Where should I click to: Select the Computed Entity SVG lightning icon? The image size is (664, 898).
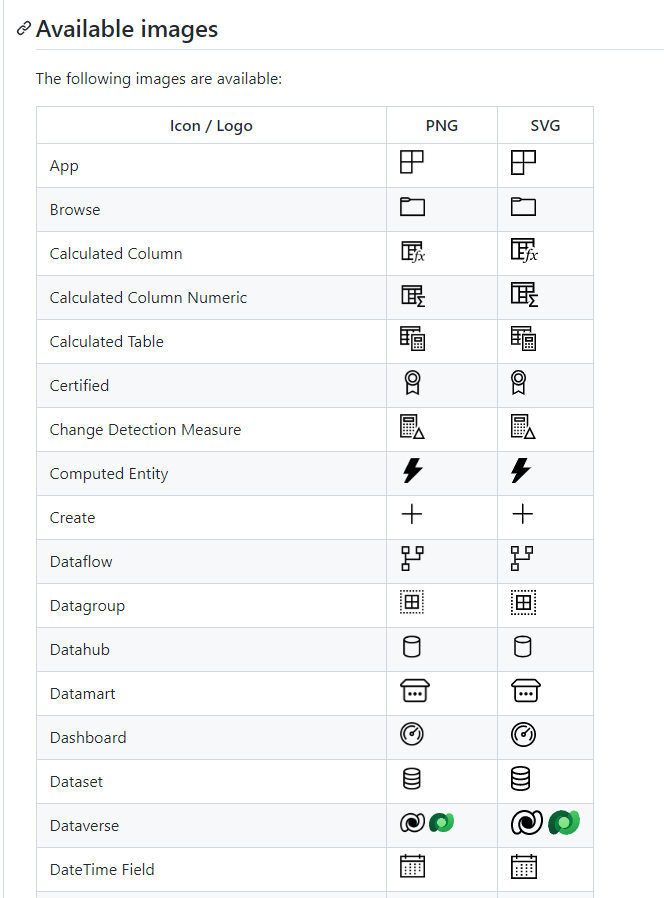click(x=521, y=470)
